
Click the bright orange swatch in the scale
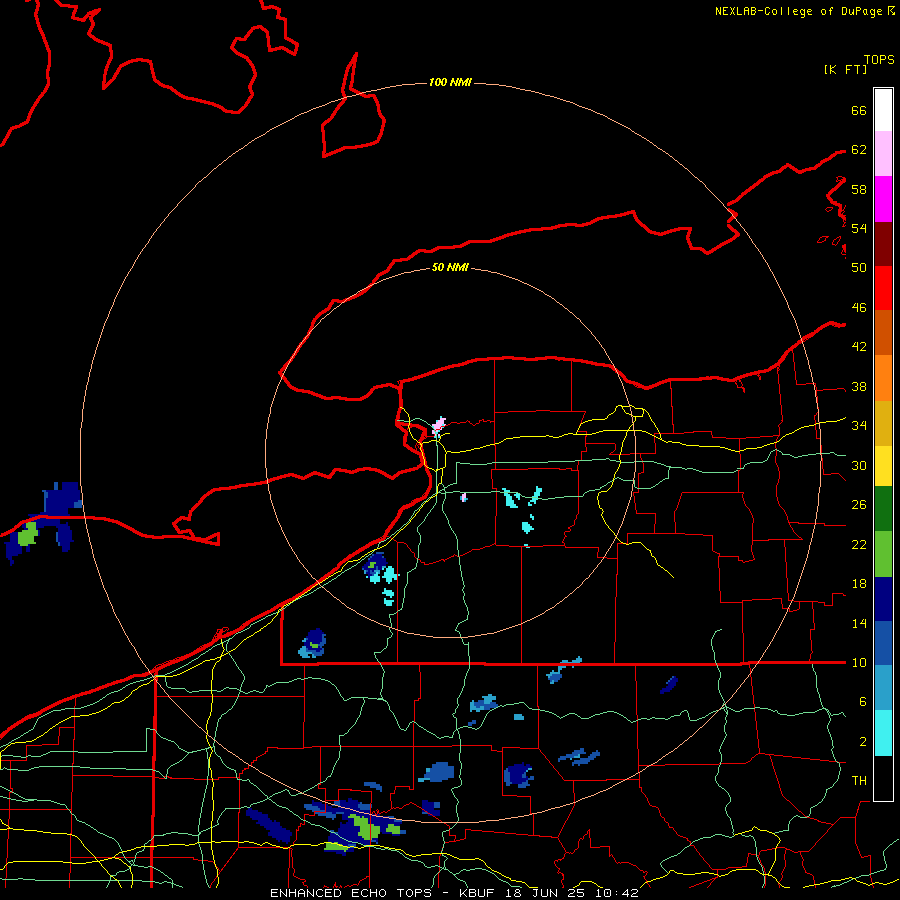[883, 378]
